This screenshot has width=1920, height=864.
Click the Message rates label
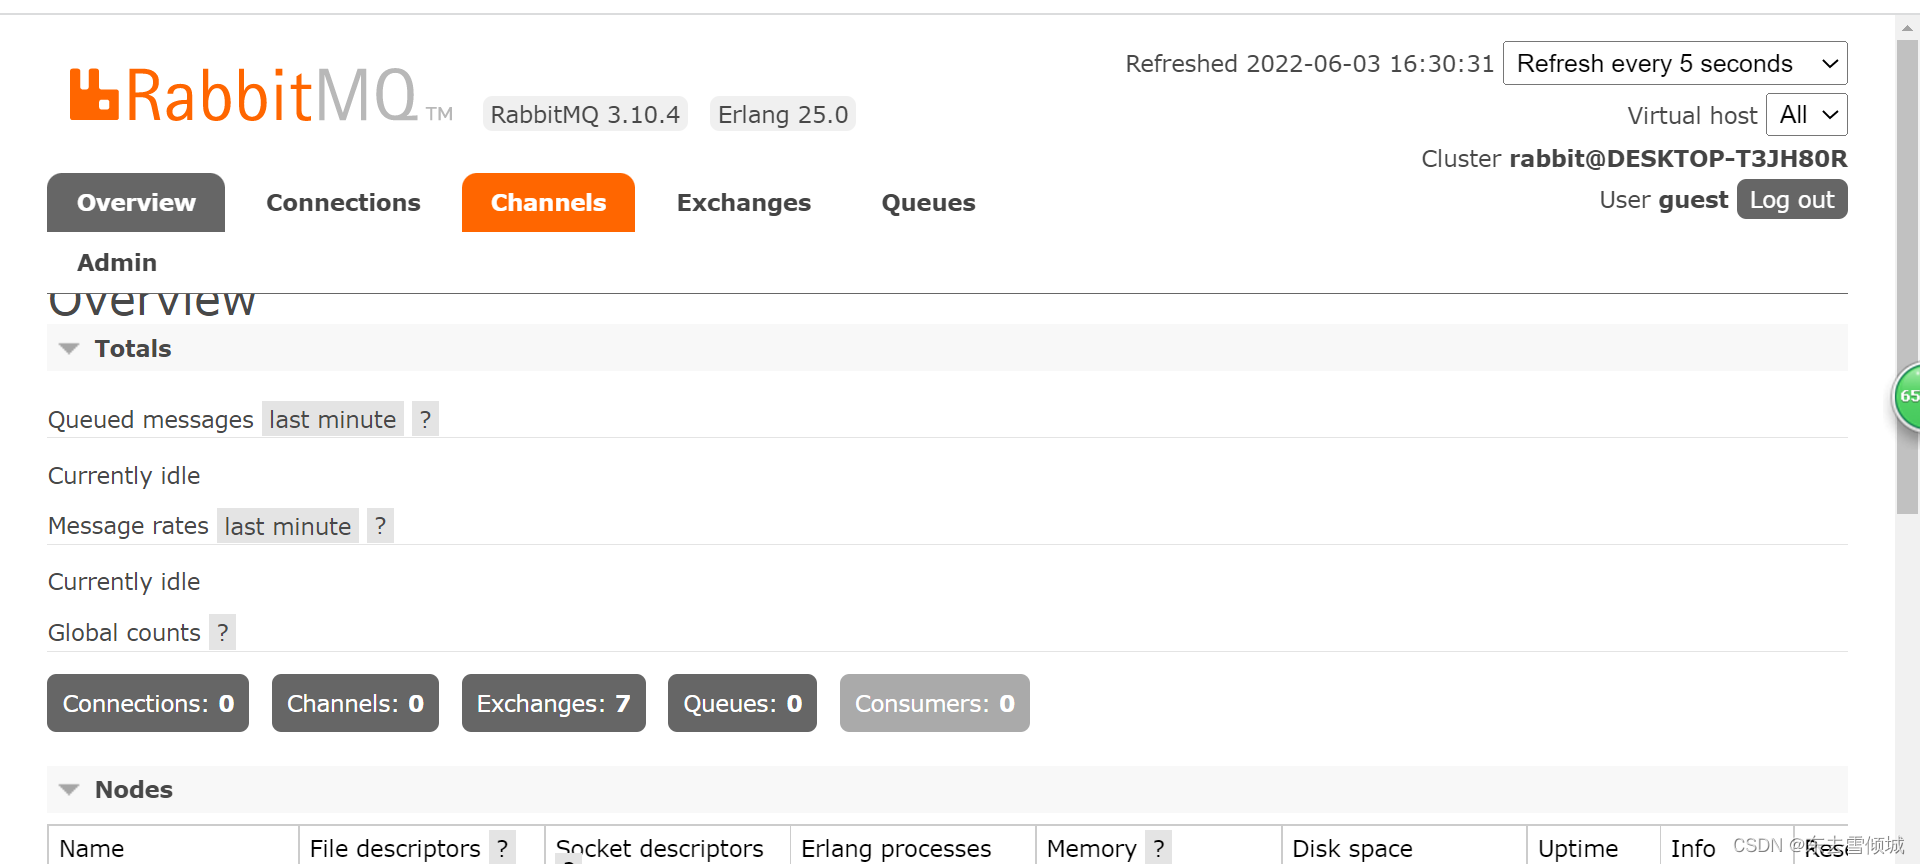point(128,526)
